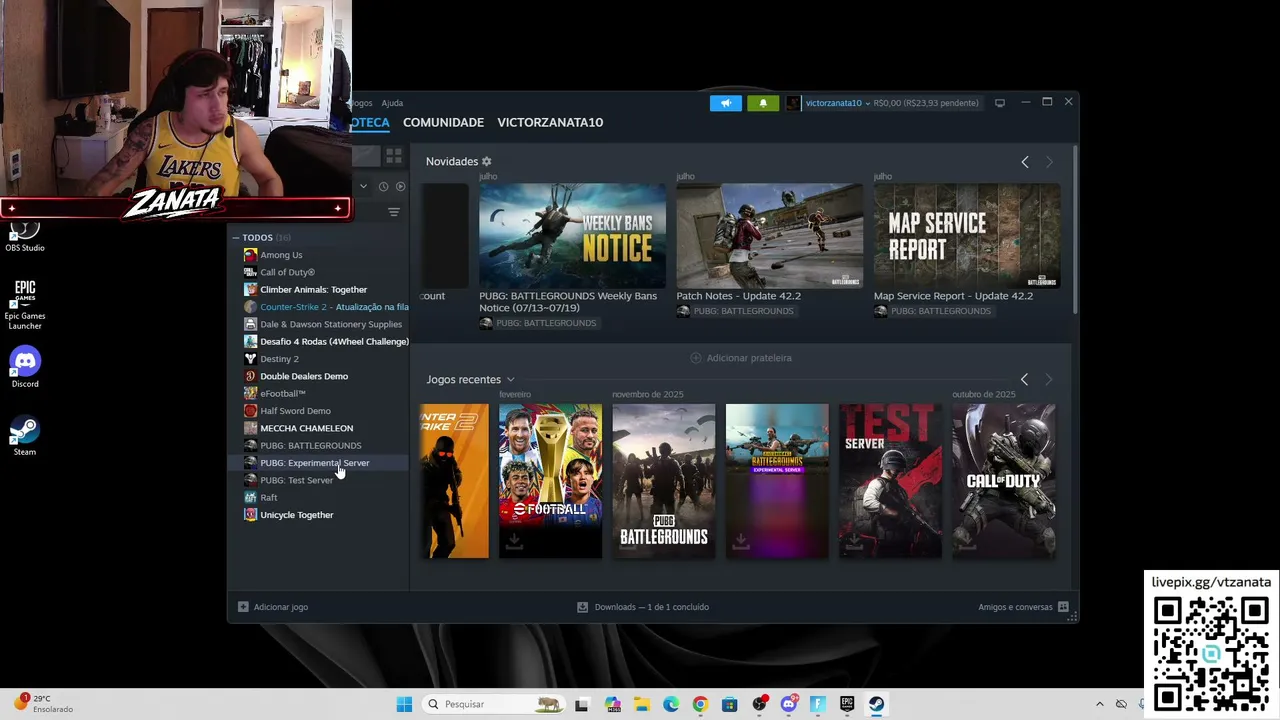Open Google Chrome from the taskbar
This screenshot has height=720, width=1280.
tap(700, 704)
